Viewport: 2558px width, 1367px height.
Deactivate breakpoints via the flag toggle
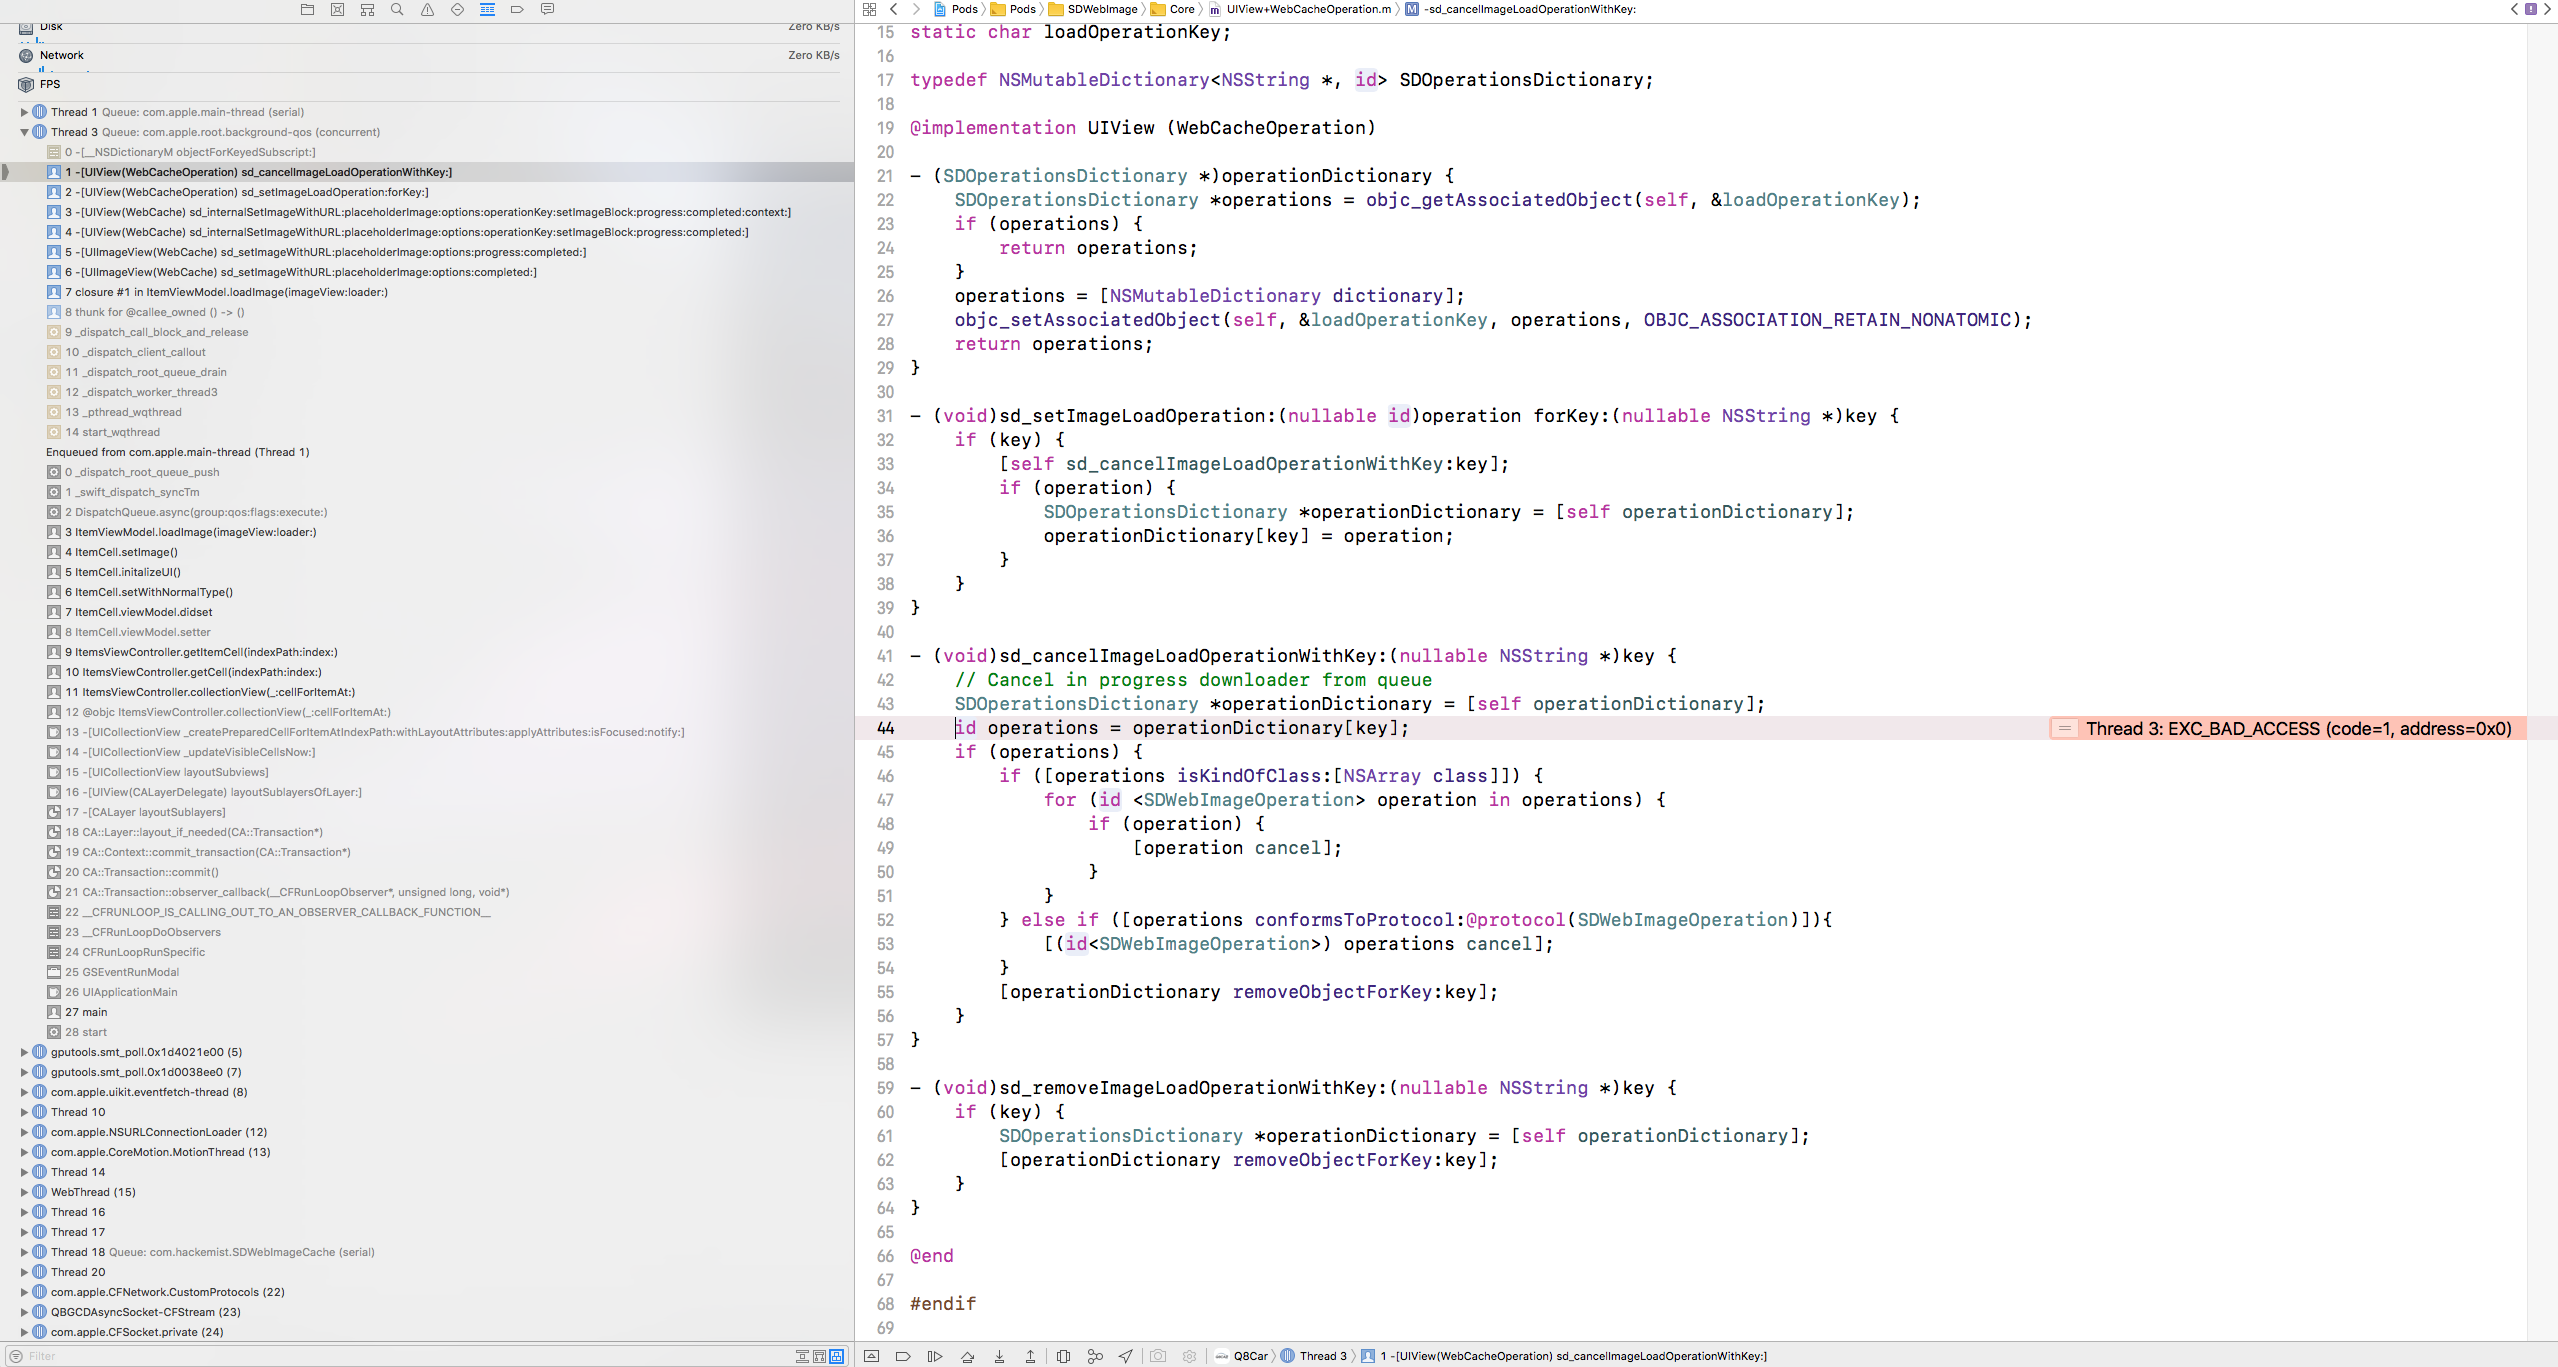click(x=902, y=1356)
